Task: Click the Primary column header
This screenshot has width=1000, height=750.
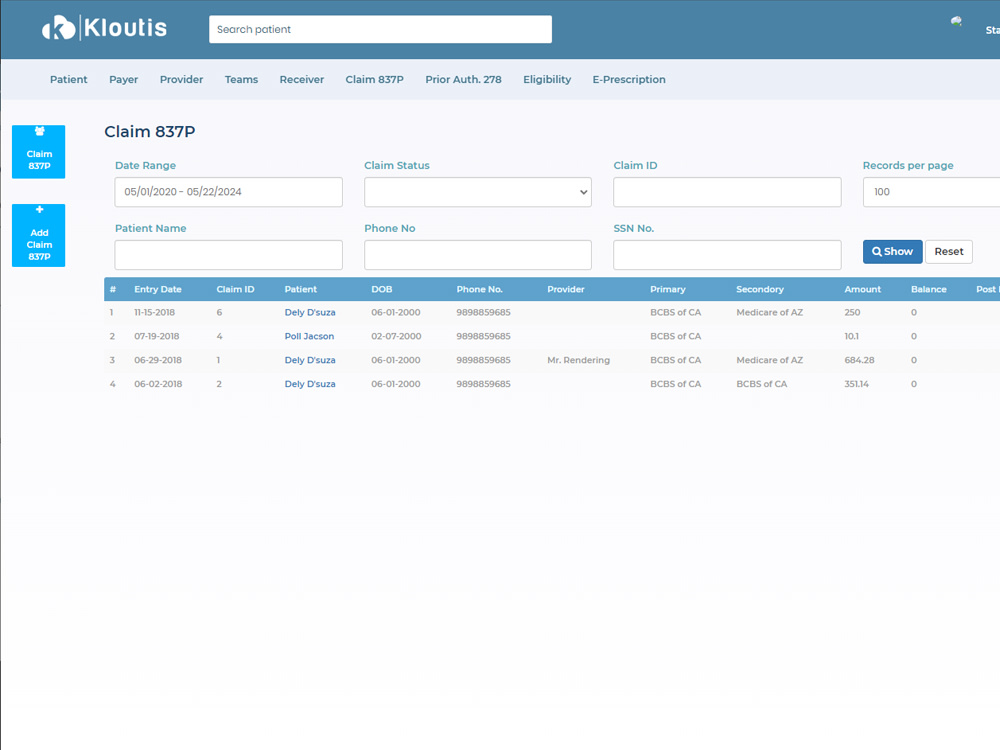Action: tap(668, 289)
